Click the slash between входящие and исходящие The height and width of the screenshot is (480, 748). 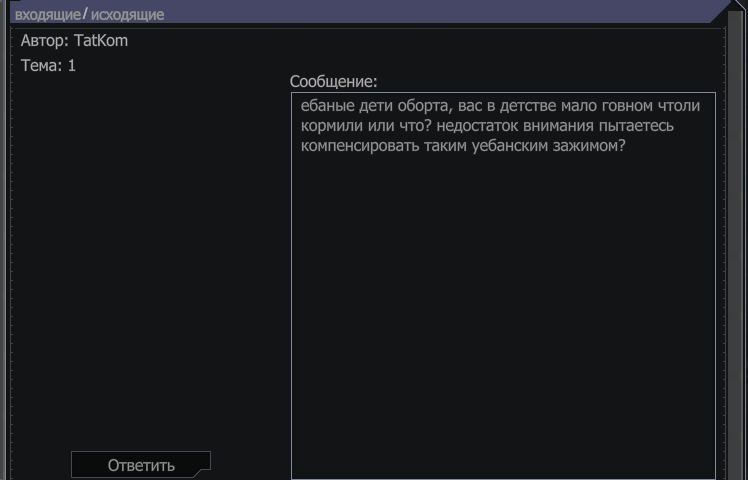tap(86, 14)
